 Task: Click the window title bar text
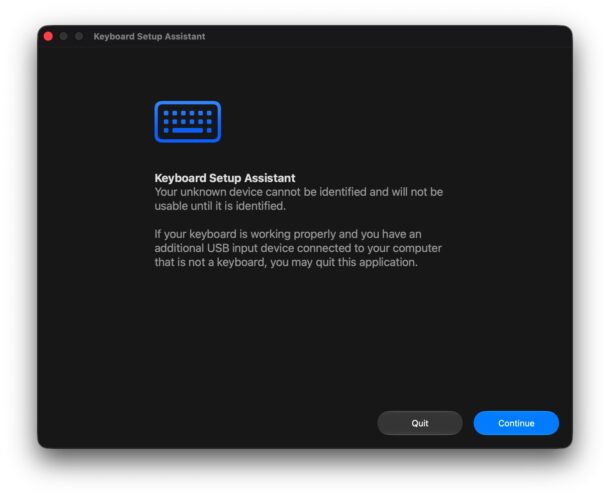pos(149,36)
